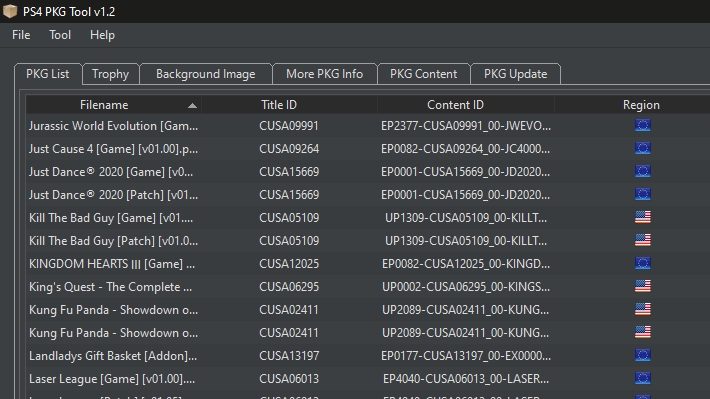The width and height of the screenshot is (710, 399).
Task: Click the US flag for King's Quest row
Action: [642, 287]
